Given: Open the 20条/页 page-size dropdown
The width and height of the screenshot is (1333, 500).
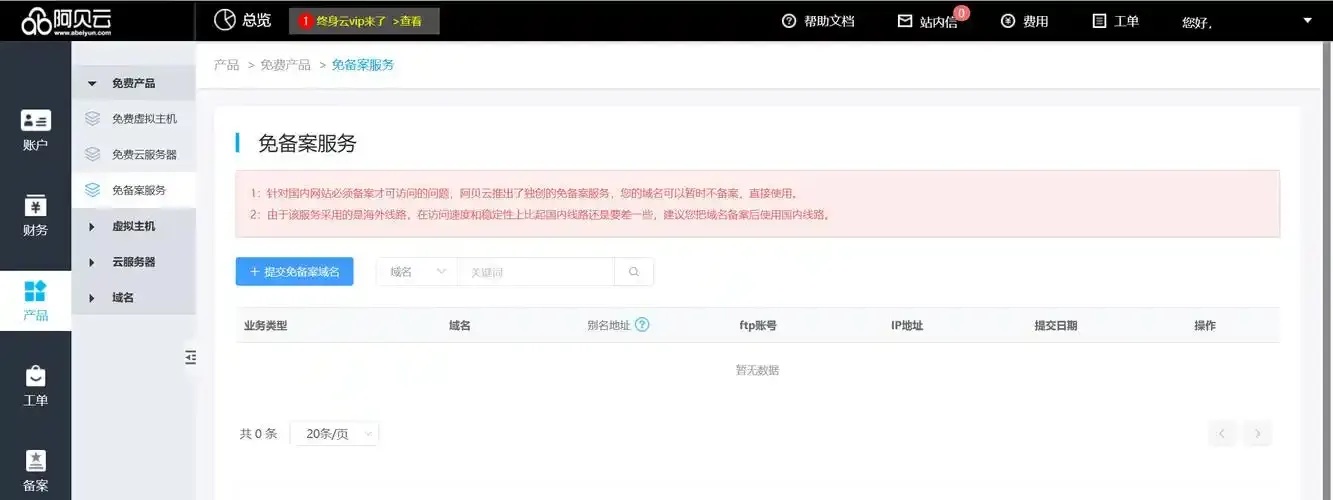Looking at the screenshot, I should tap(335, 434).
